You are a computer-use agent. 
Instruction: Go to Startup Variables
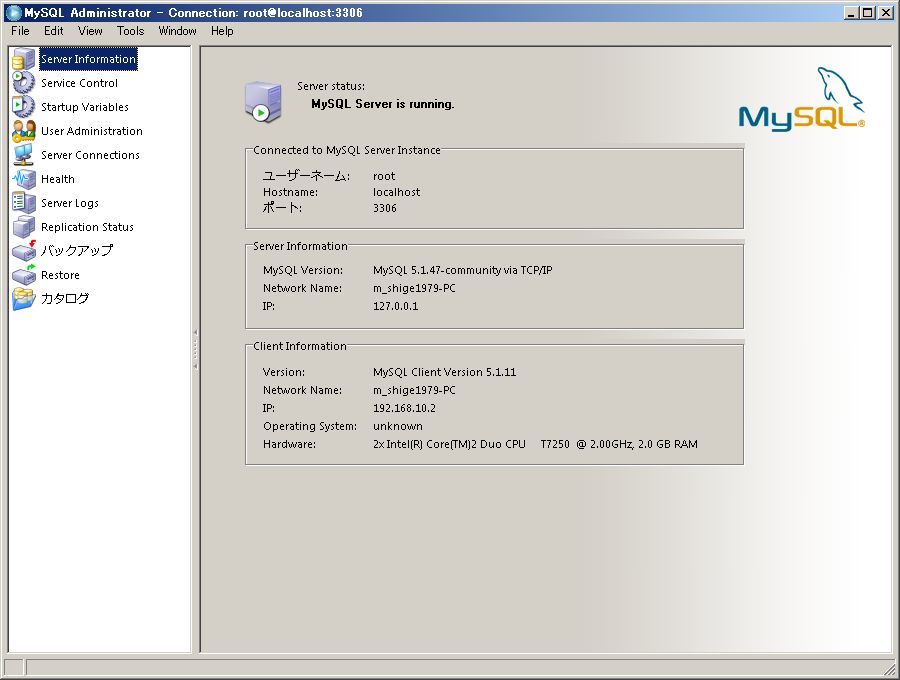tap(84, 107)
